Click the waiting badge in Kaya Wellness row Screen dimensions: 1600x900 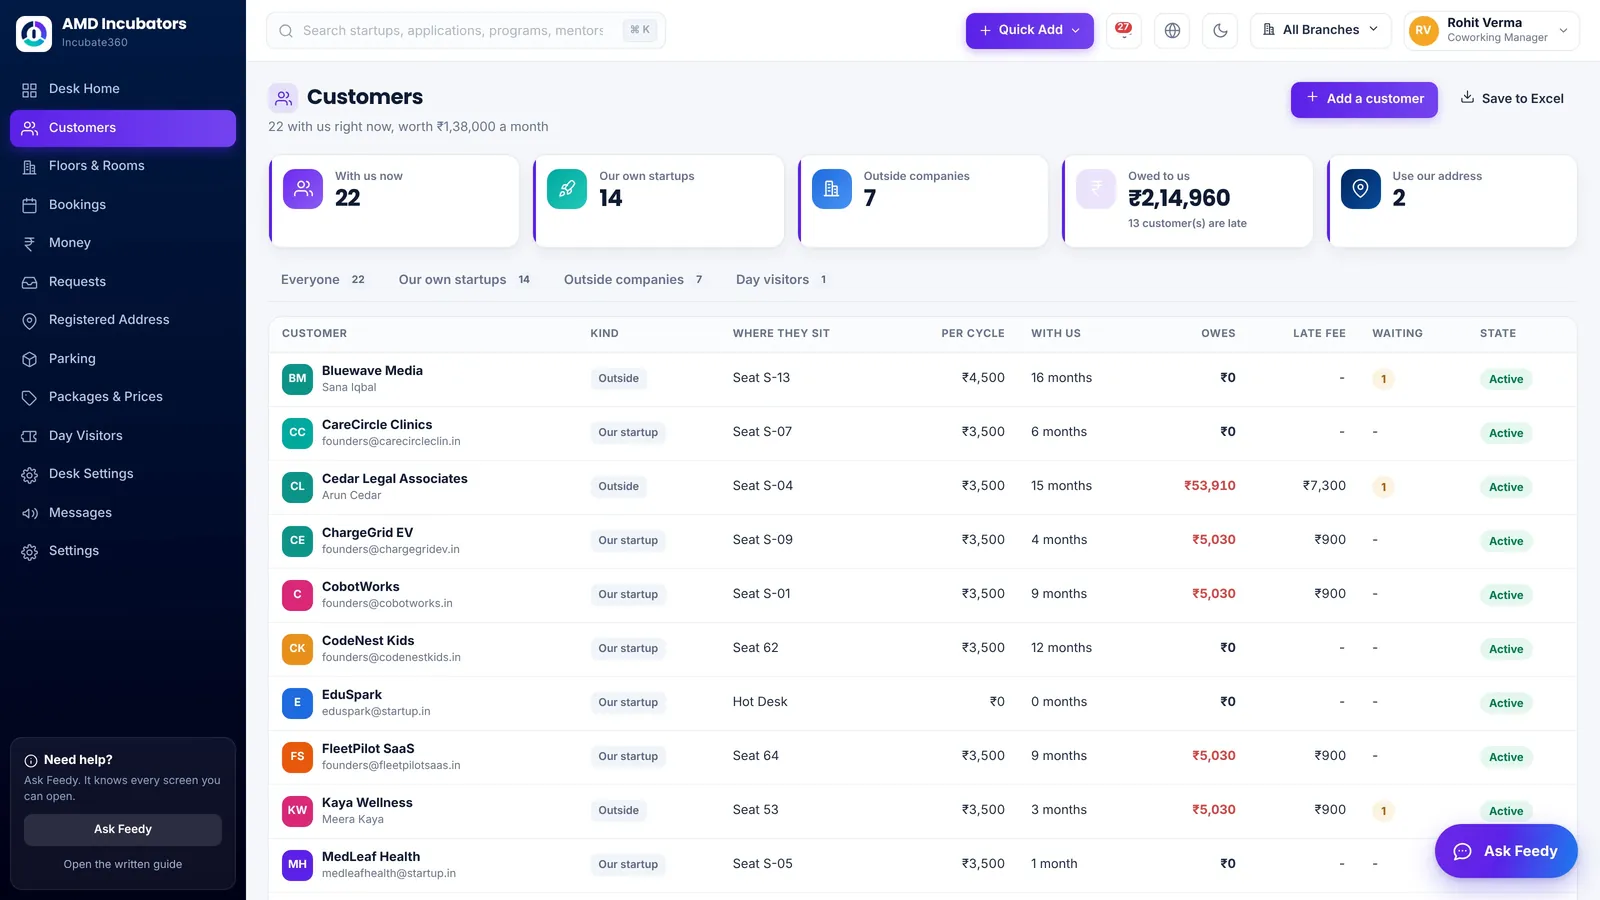pos(1383,811)
